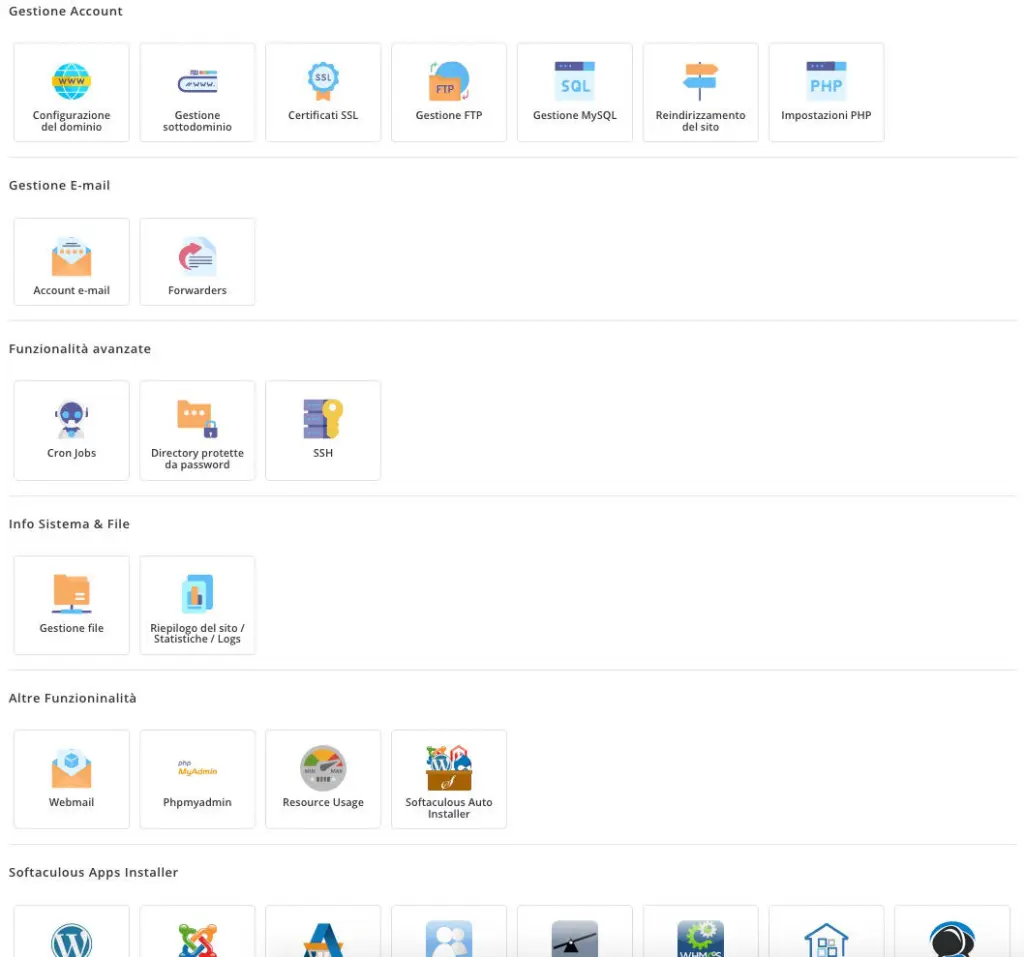This screenshot has height=957, width=1024.
Task: Open Gestione MySQL
Action: click(x=575, y=92)
